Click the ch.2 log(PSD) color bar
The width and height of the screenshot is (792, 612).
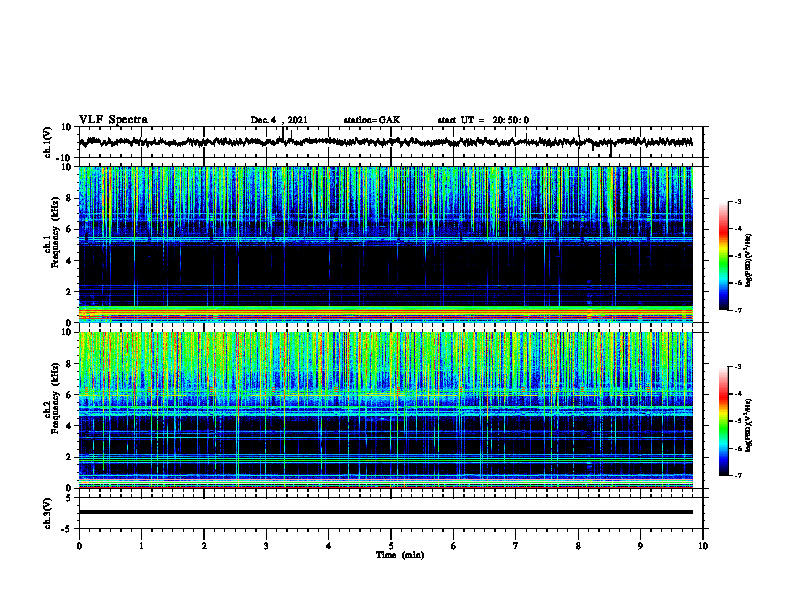pyautogui.click(x=723, y=421)
